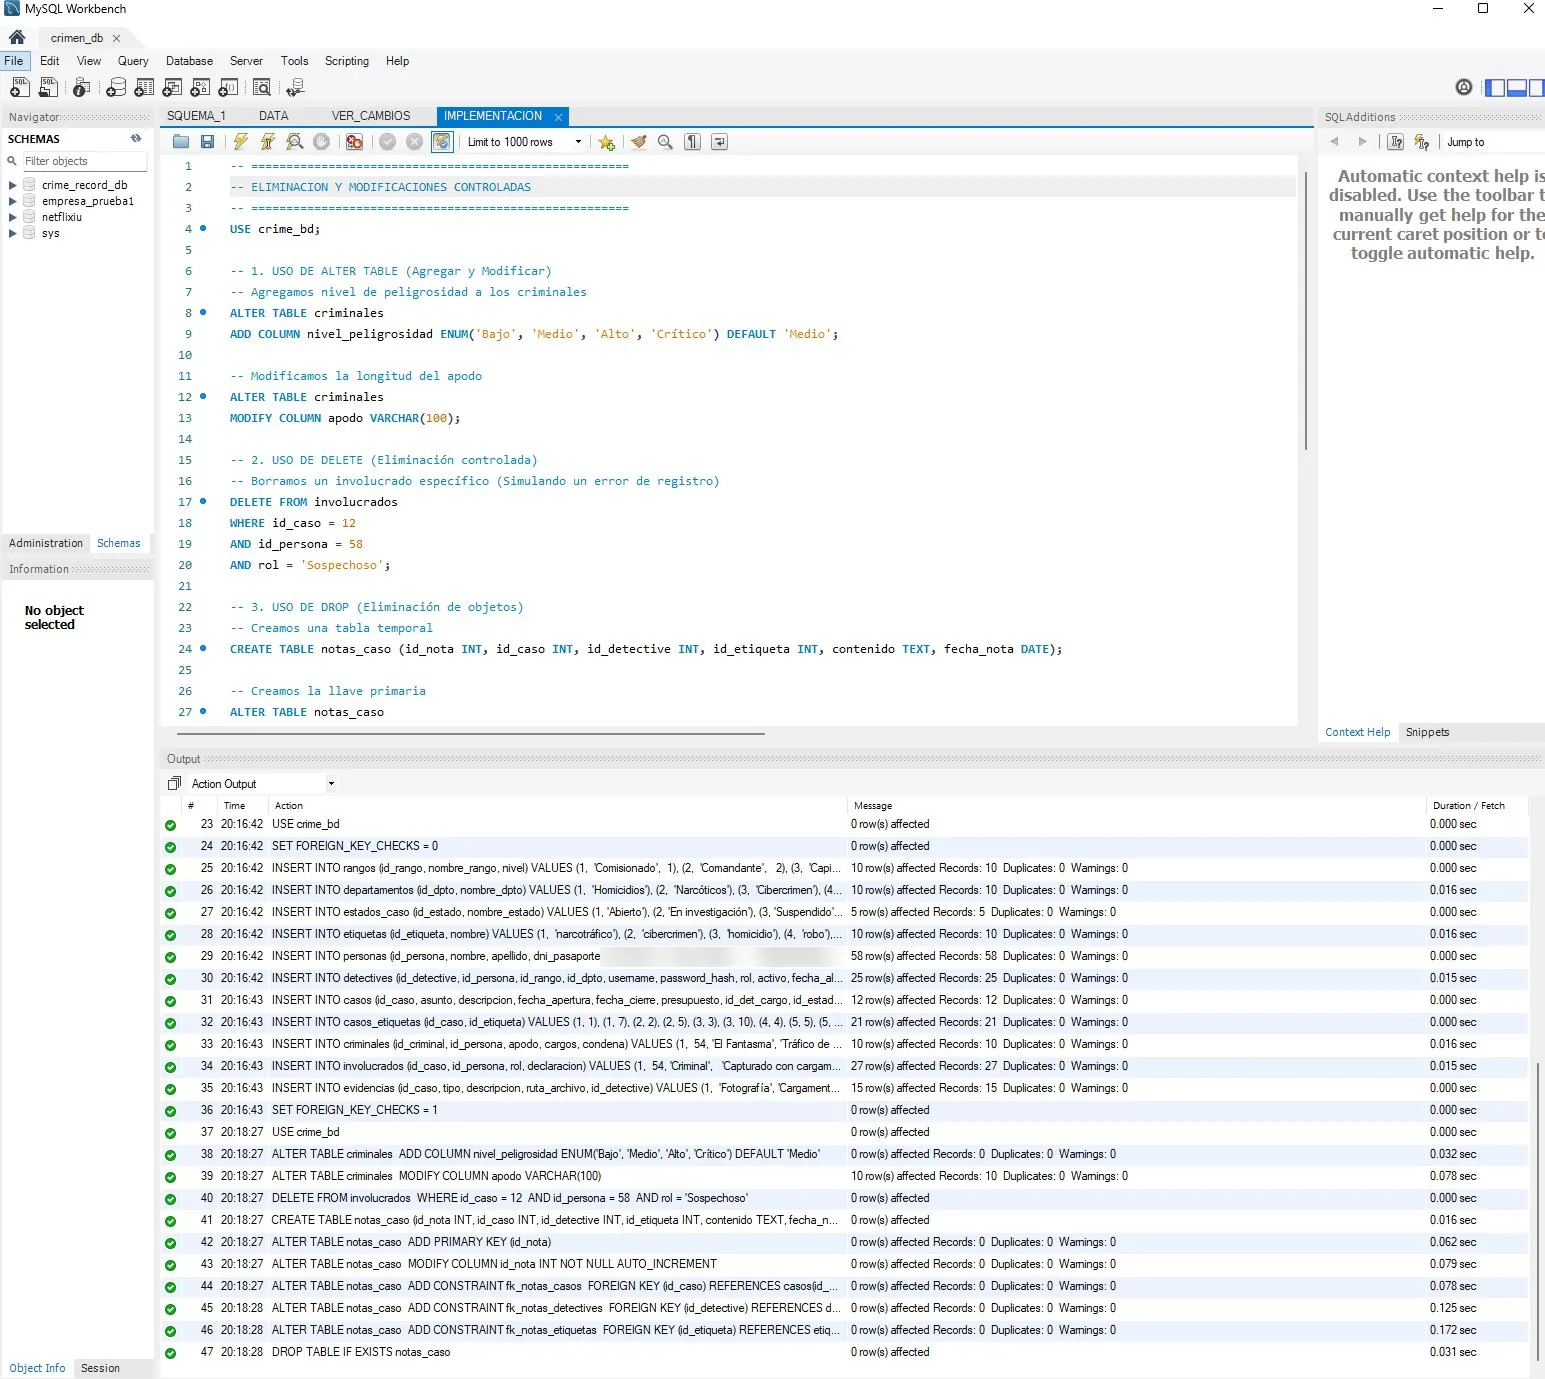This screenshot has width=1545, height=1379.
Task: Expand the empresa_prueba1 schema
Action: click(x=12, y=201)
